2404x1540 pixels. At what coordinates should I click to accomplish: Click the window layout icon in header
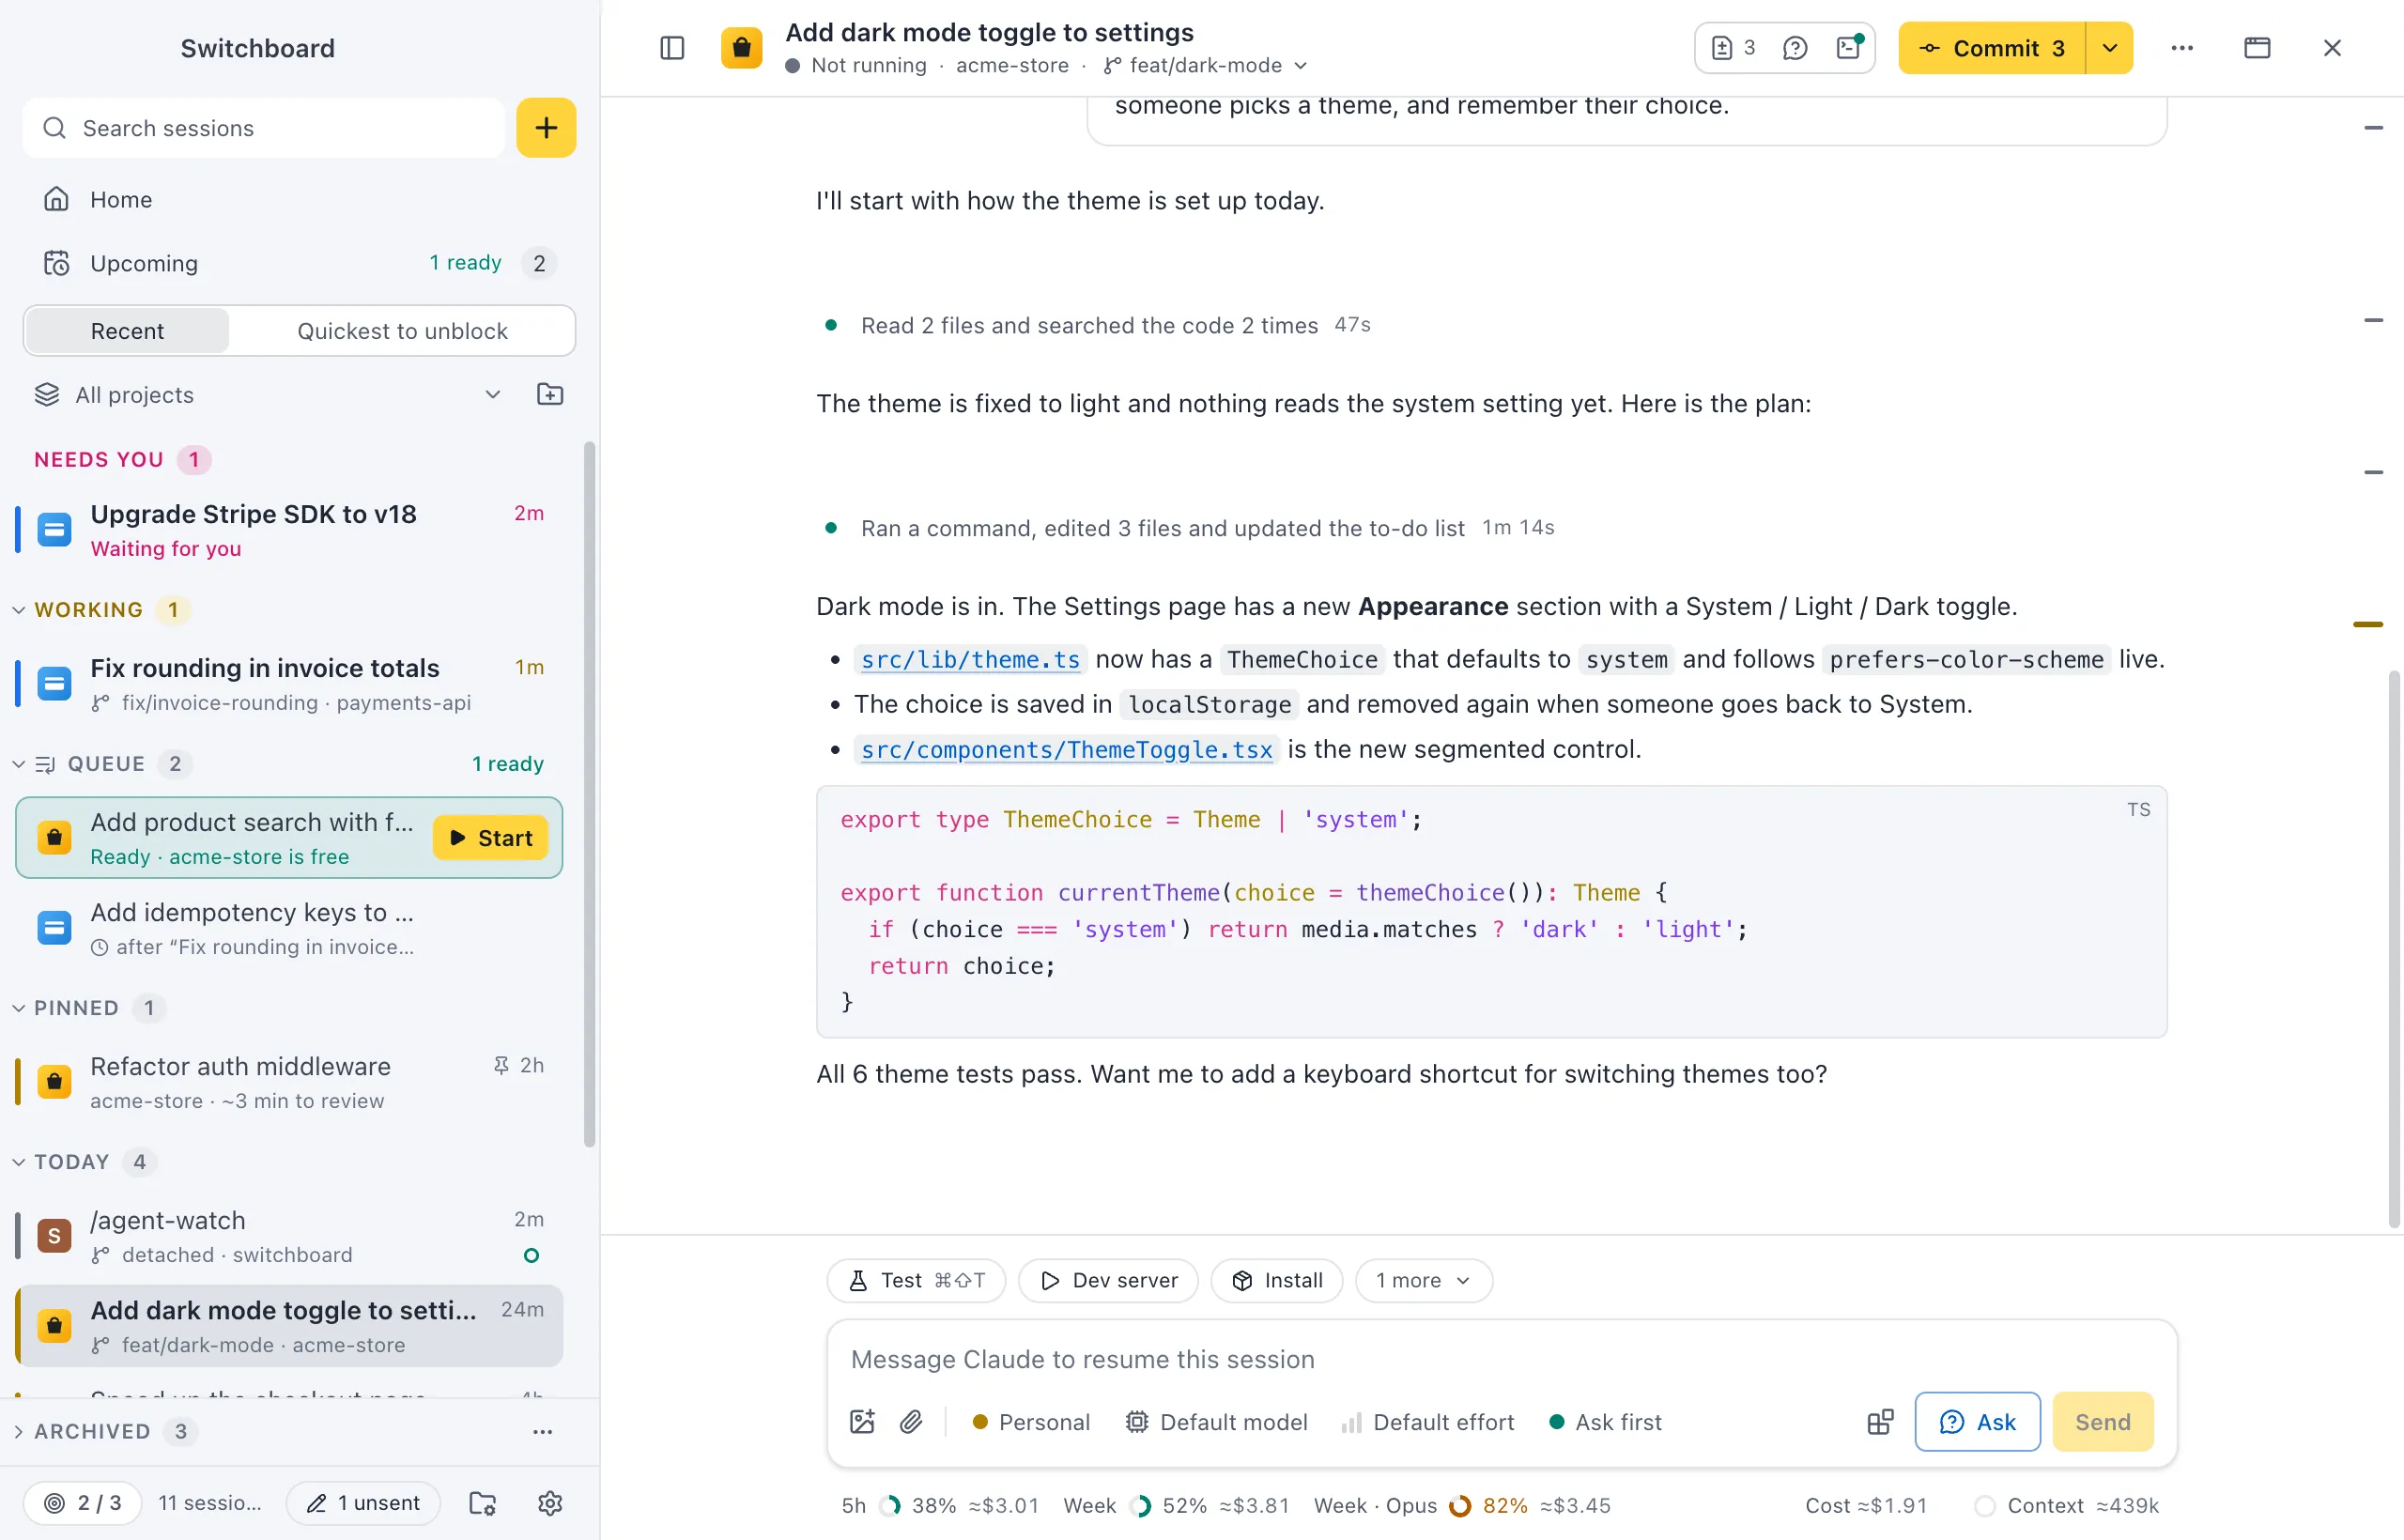click(x=2257, y=48)
